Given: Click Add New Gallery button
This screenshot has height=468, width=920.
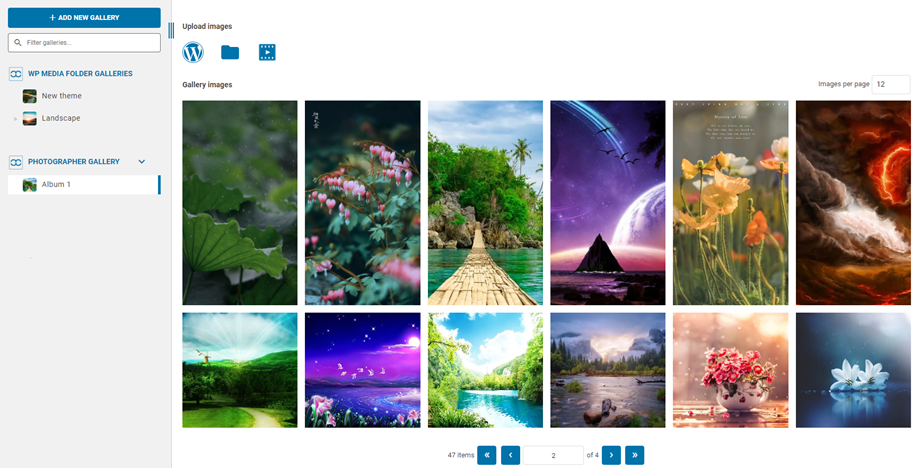Looking at the screenshot, I should point(84,18).
